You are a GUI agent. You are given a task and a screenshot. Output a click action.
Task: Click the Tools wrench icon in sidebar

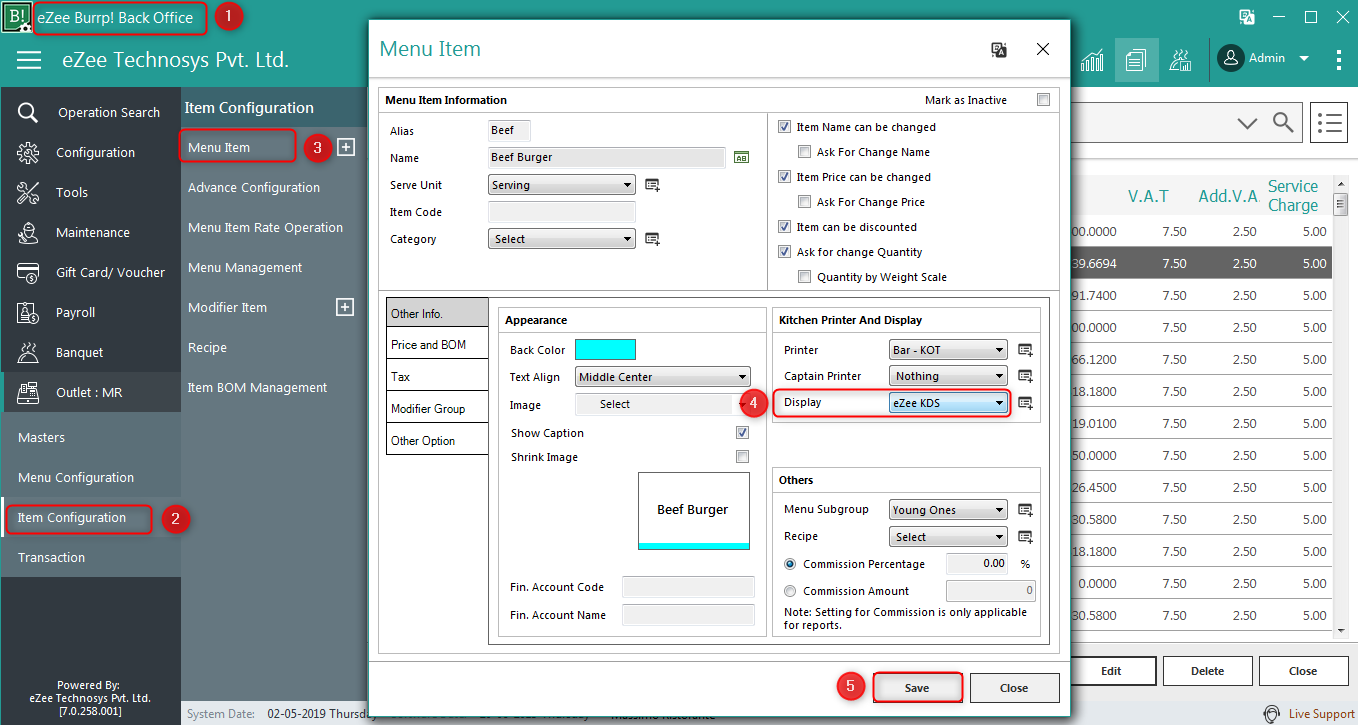coord(28,192)
